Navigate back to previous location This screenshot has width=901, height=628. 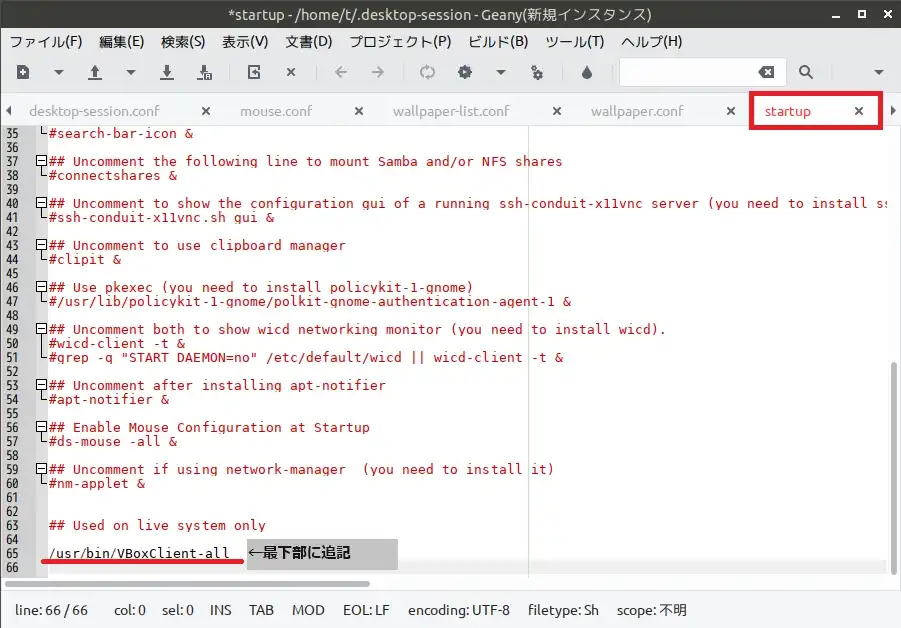(340, 72)
